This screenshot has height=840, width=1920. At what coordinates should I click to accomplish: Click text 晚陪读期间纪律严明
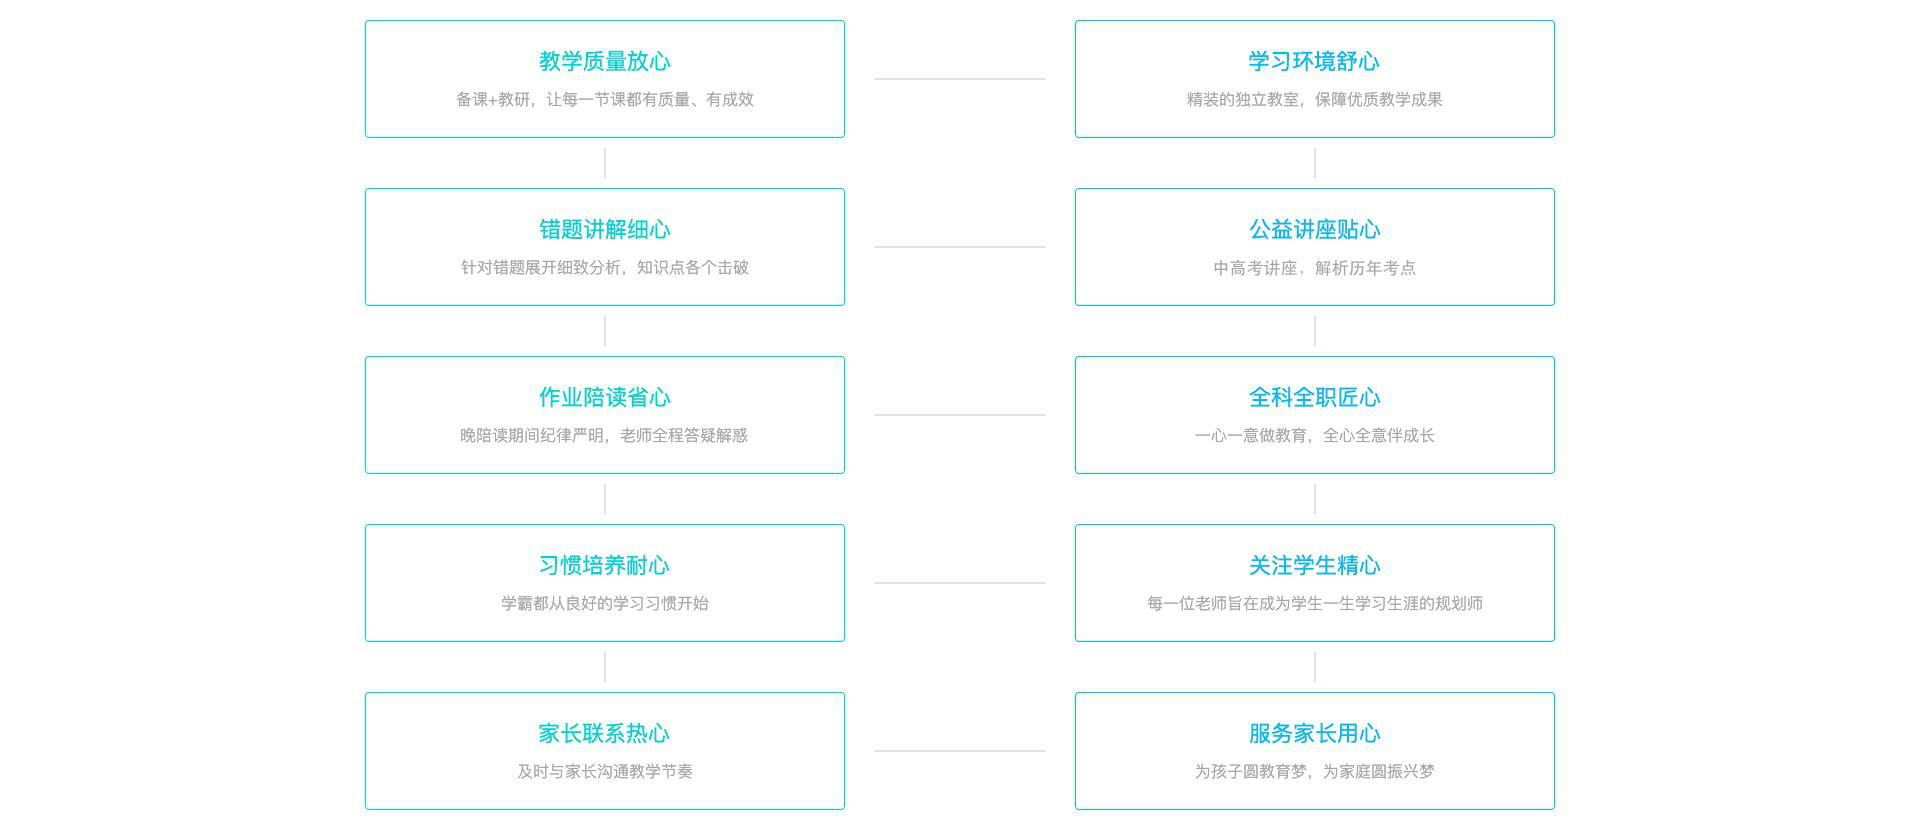(x=532, y=435)
